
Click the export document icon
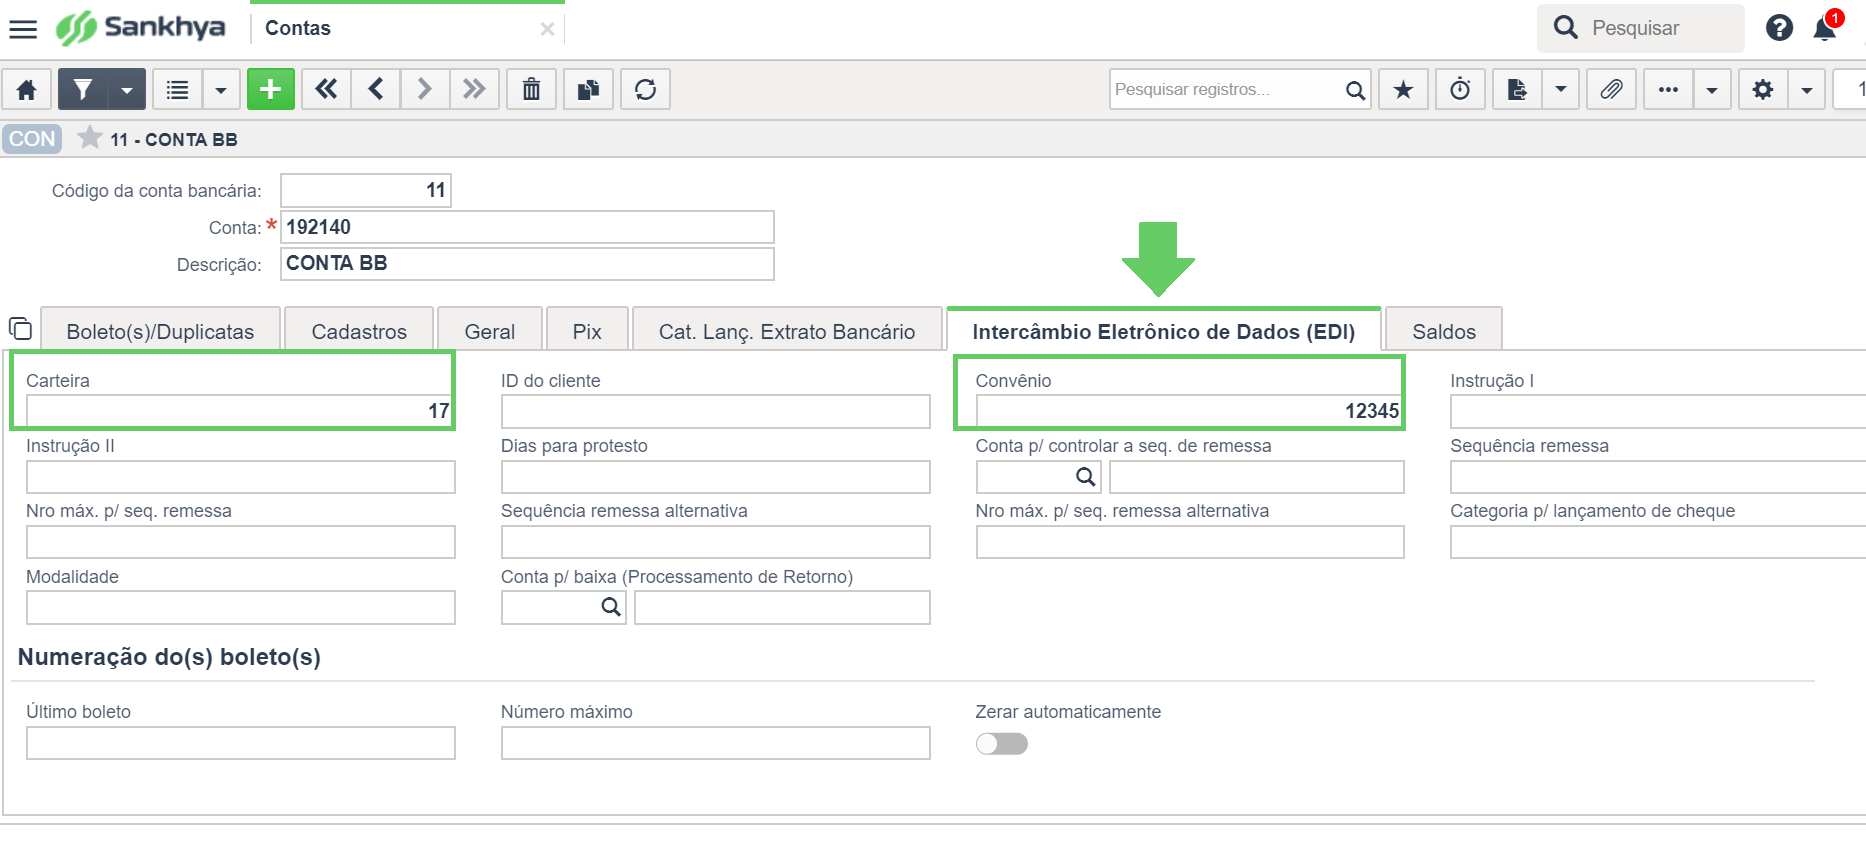[x=1517, y=89]
